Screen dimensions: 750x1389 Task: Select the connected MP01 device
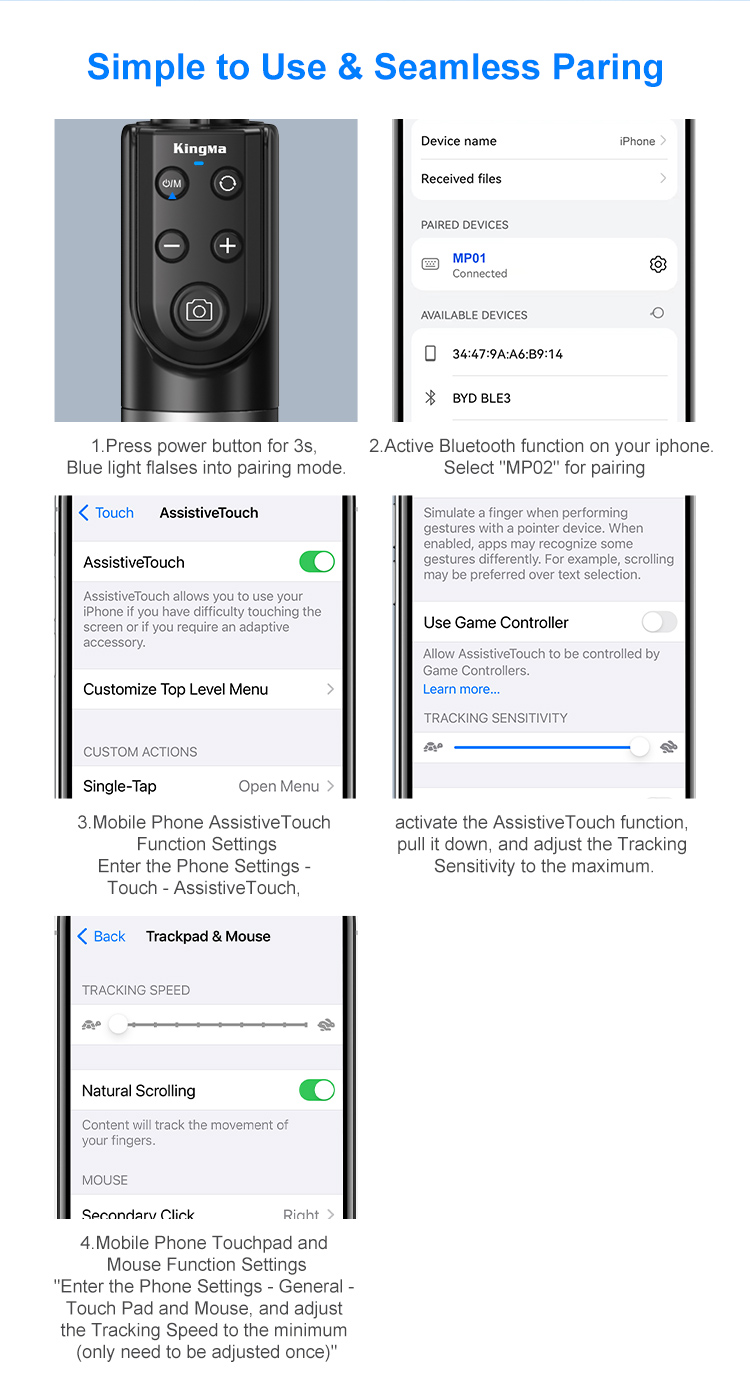click(x=545, y=264)
